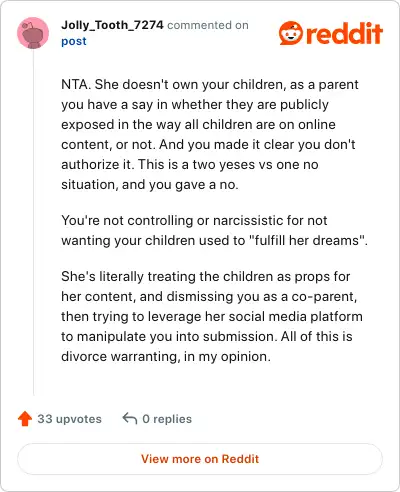Viewport: 400px width, 492px height.
Task: Click the phrase "two yeses vs one no"
Action: (255, 165)
